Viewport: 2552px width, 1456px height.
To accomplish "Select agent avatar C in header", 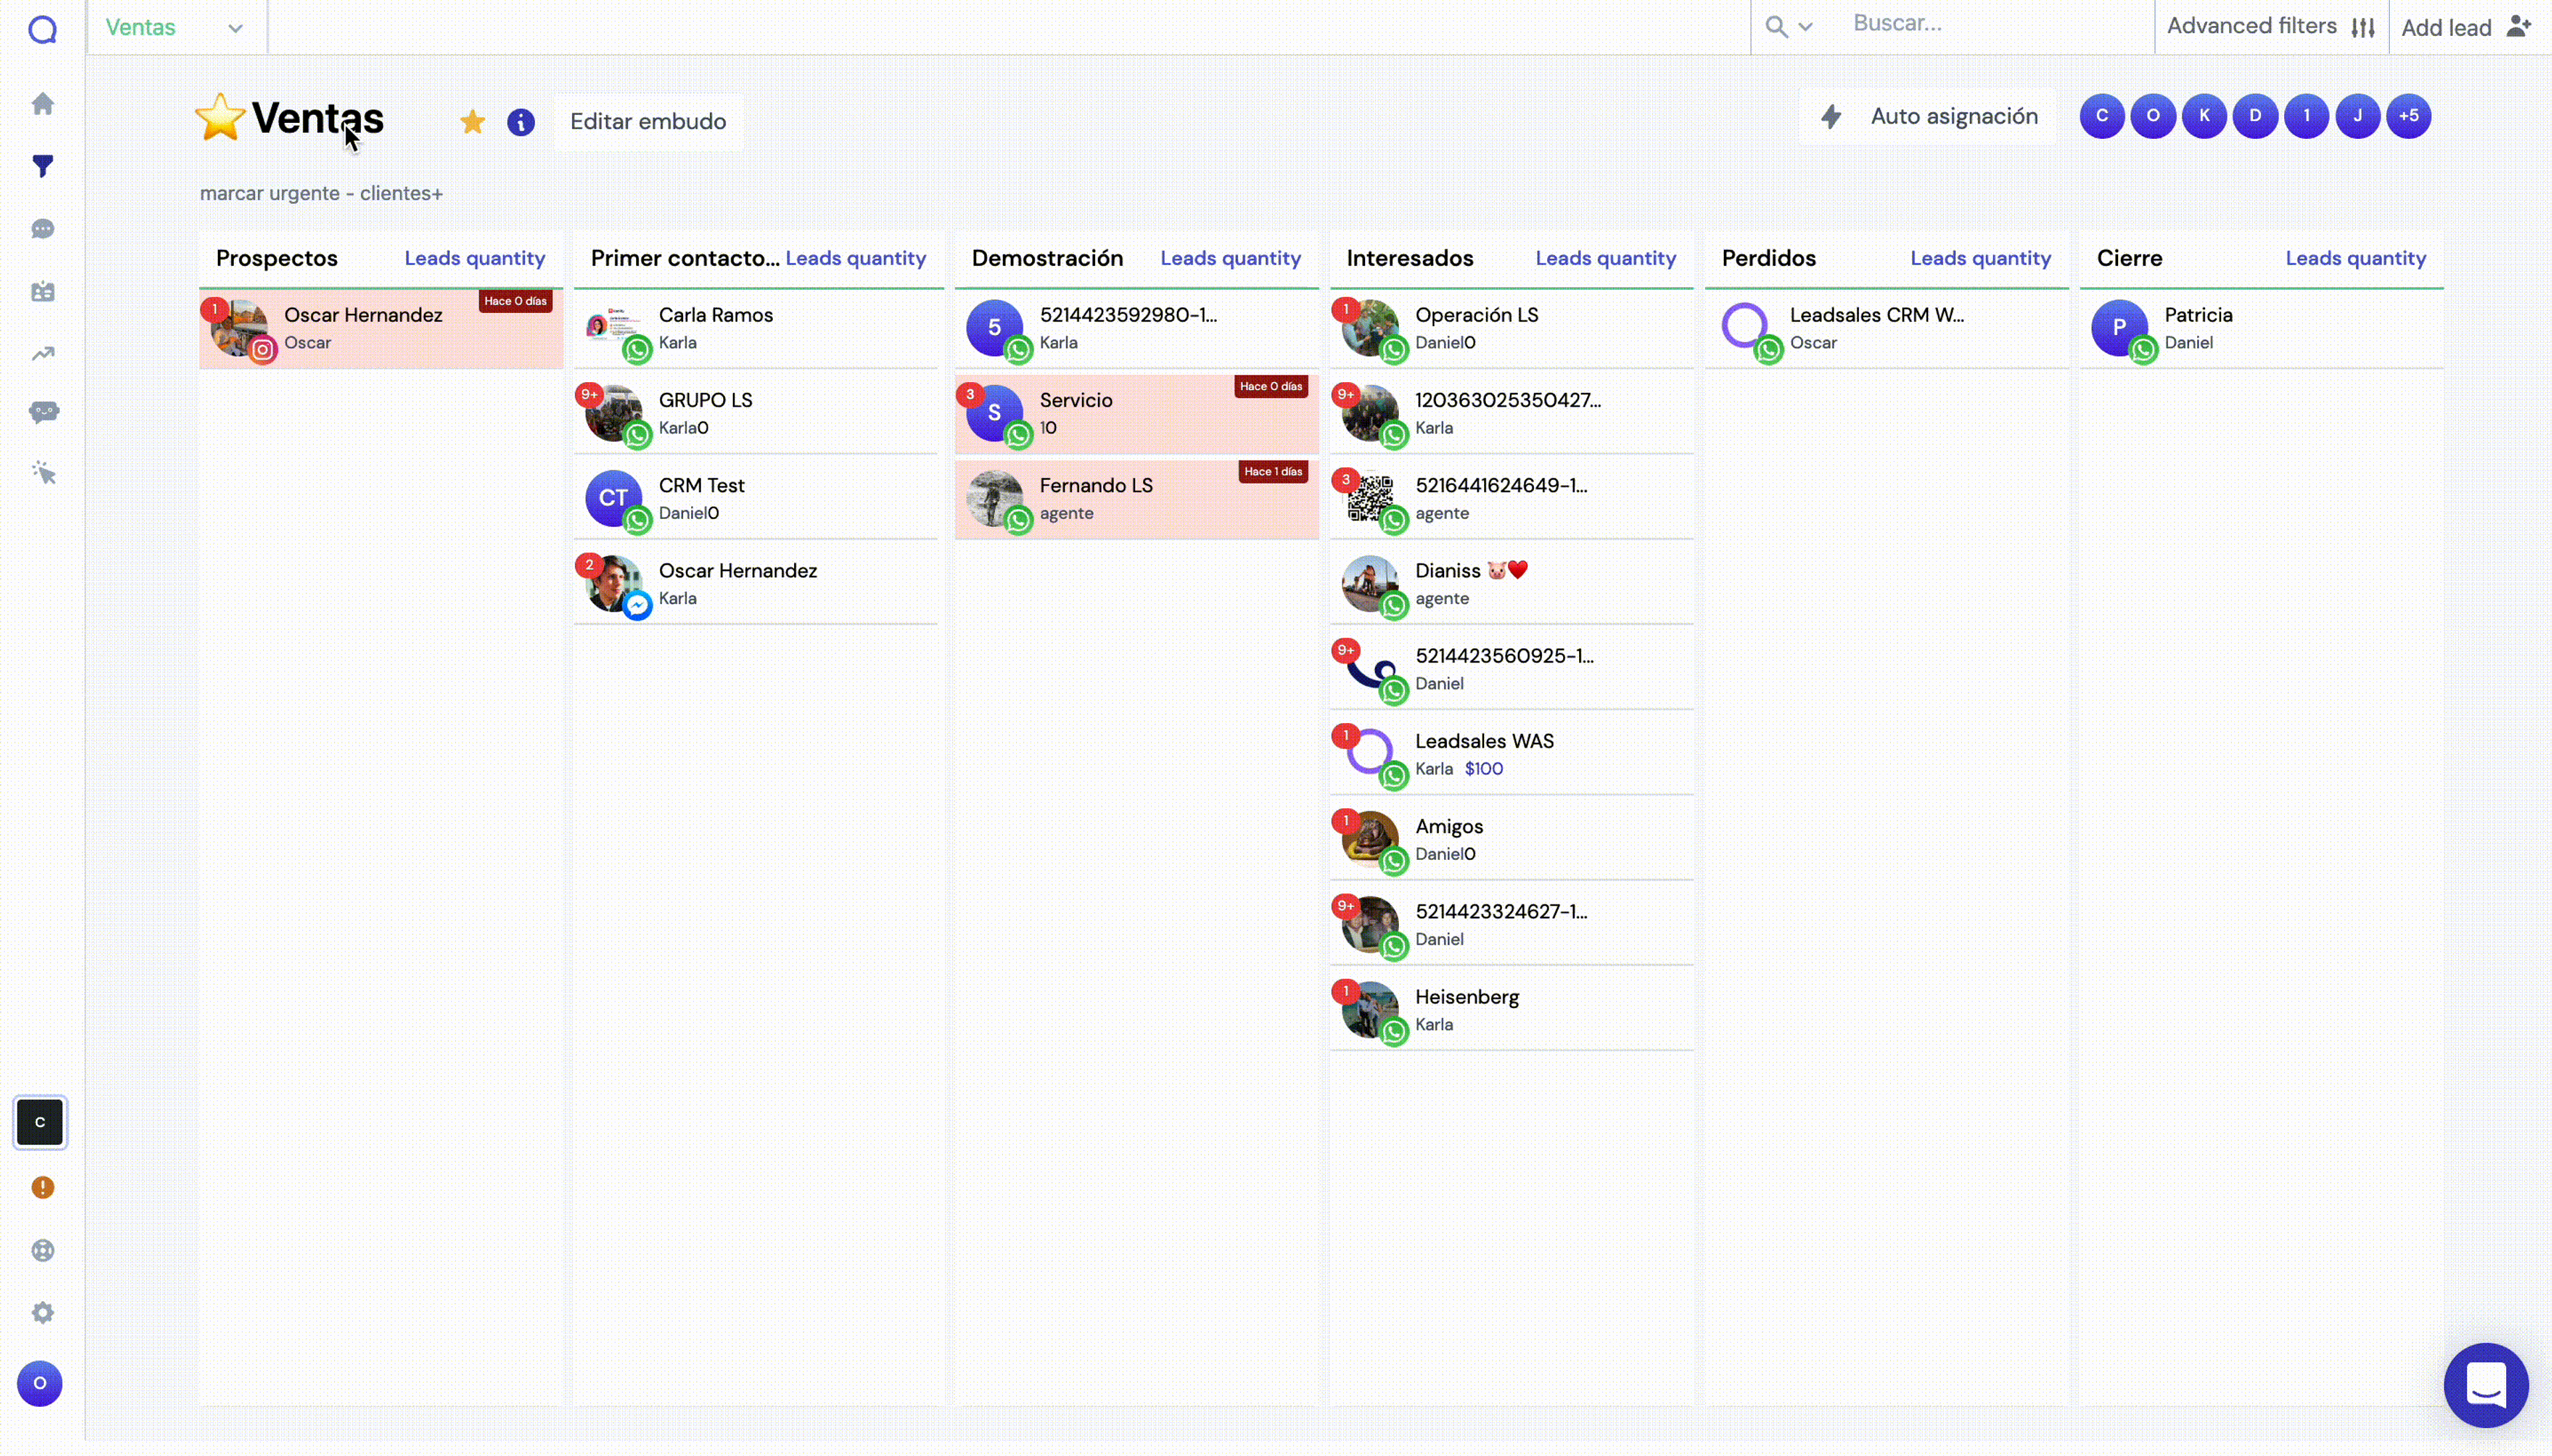I will pyautogui.click(x=2102, y=116).
